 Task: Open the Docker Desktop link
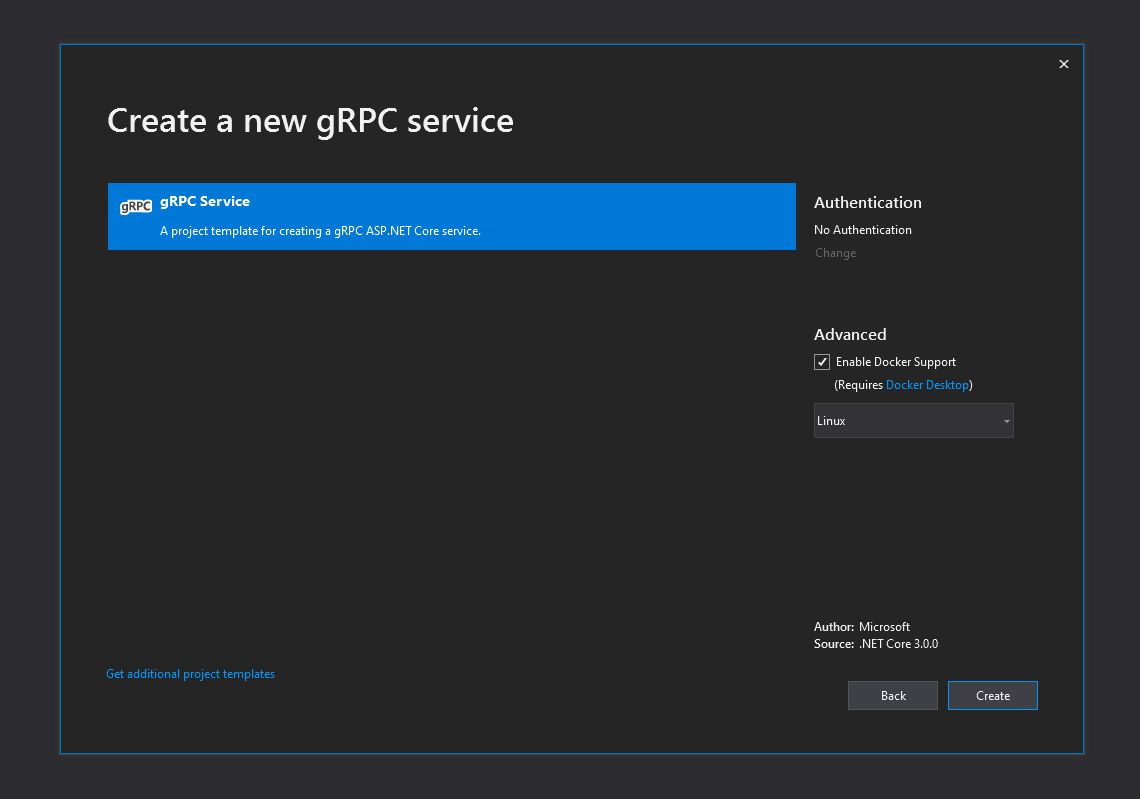(x=927, y=385)
